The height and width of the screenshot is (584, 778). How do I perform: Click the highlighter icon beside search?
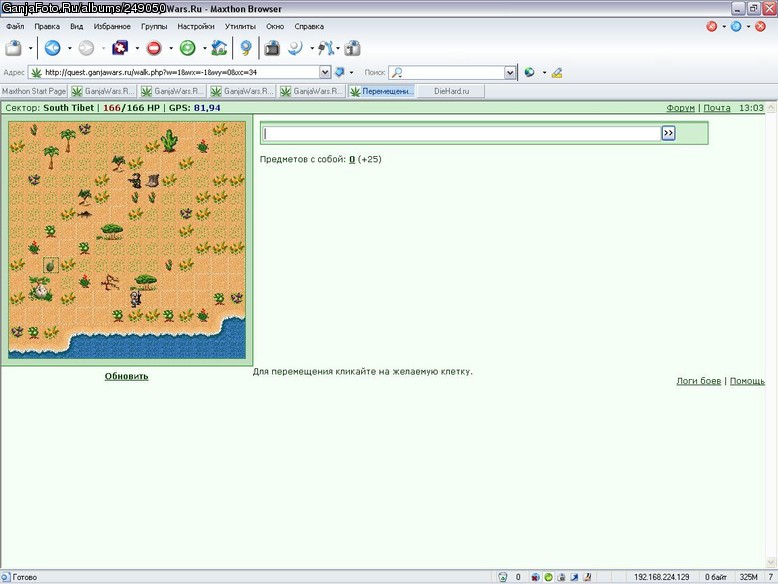coord(557,72)
